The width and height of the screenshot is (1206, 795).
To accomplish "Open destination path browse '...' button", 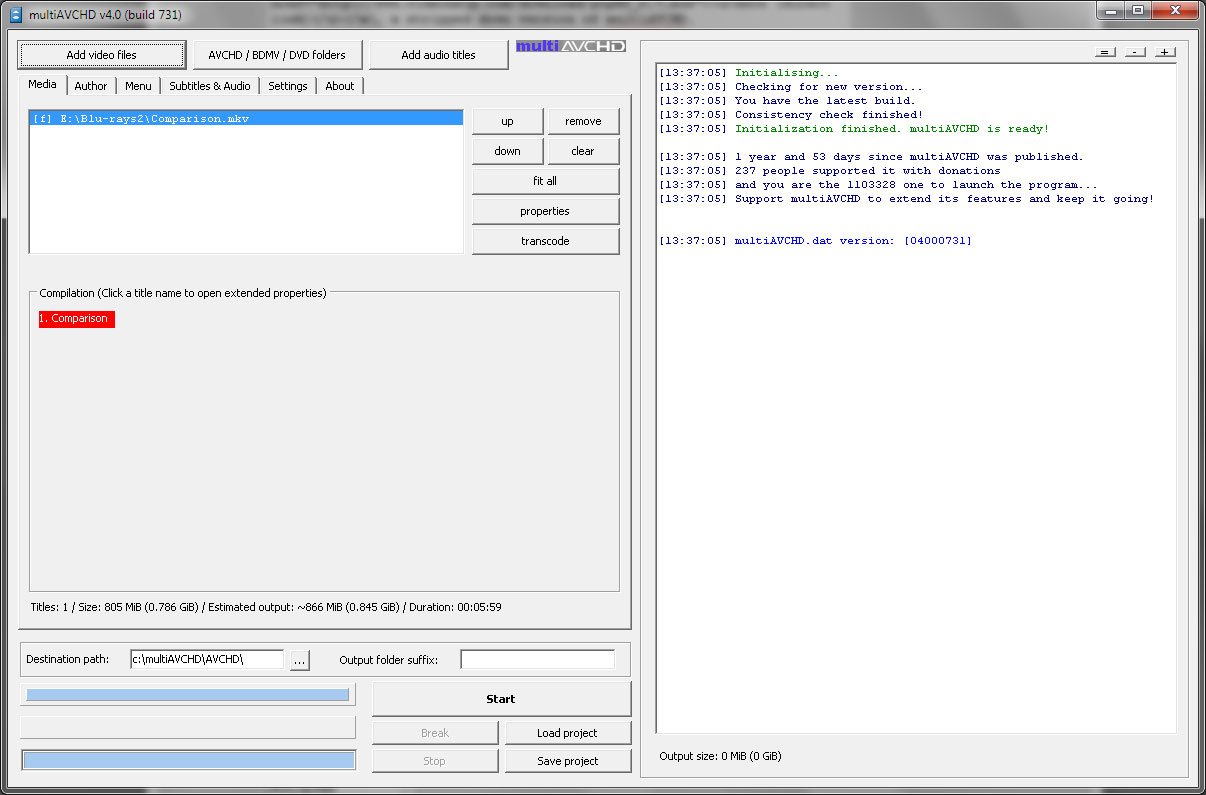I will pos(300,659).
